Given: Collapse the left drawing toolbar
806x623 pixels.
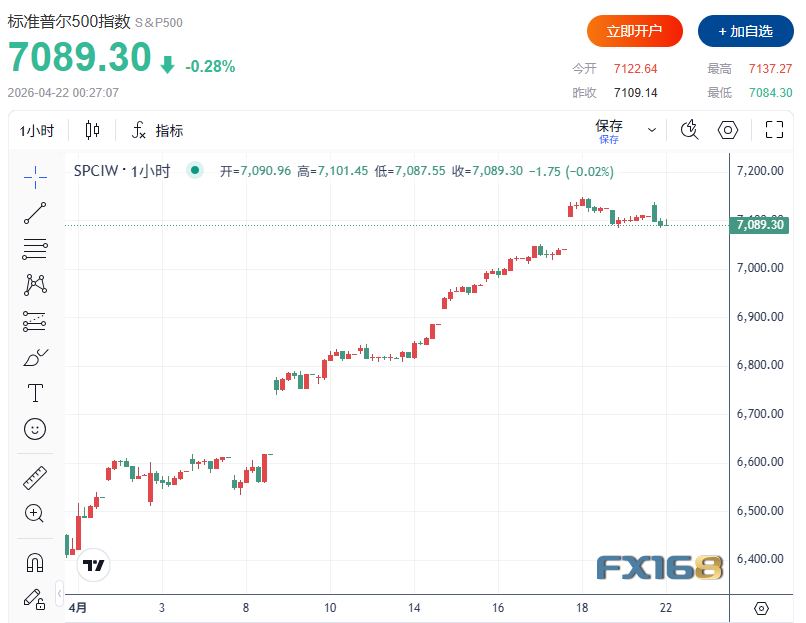Looking at the screenshot, I should [x=60, y=589].
